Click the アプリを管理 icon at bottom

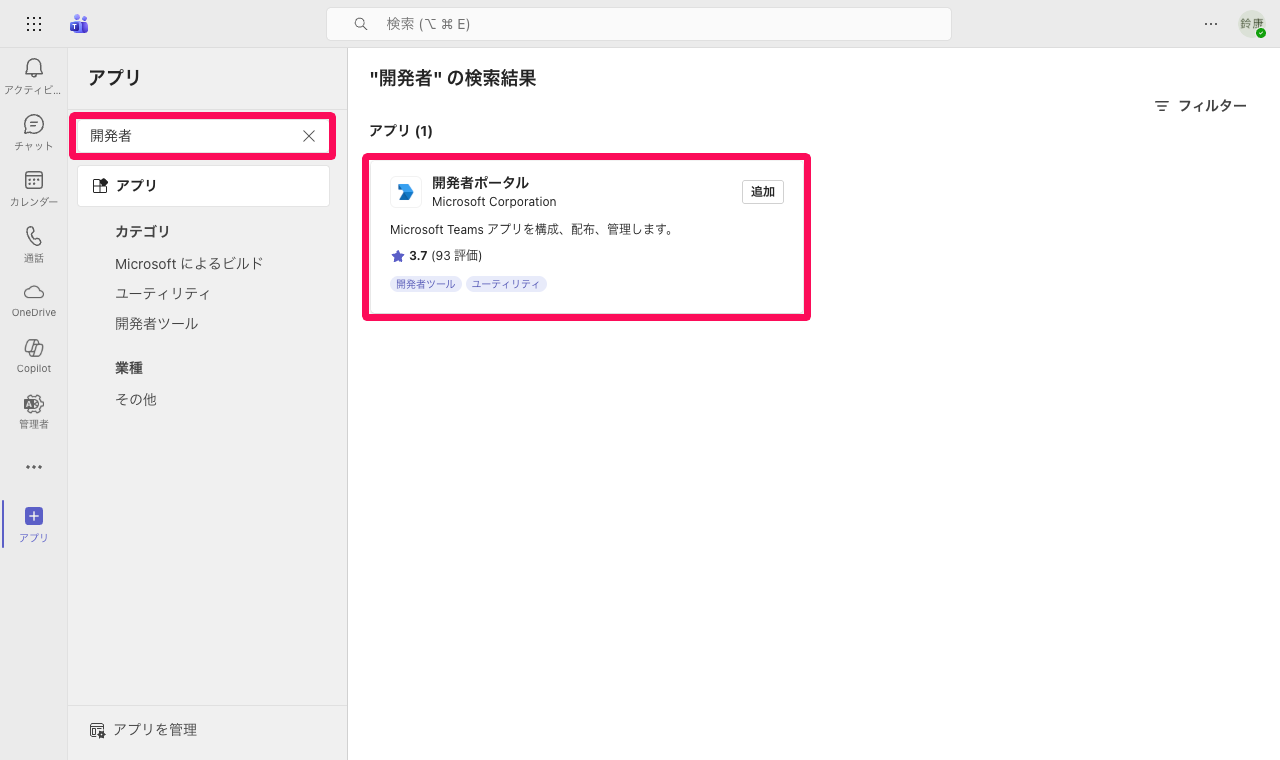[97, 730]
